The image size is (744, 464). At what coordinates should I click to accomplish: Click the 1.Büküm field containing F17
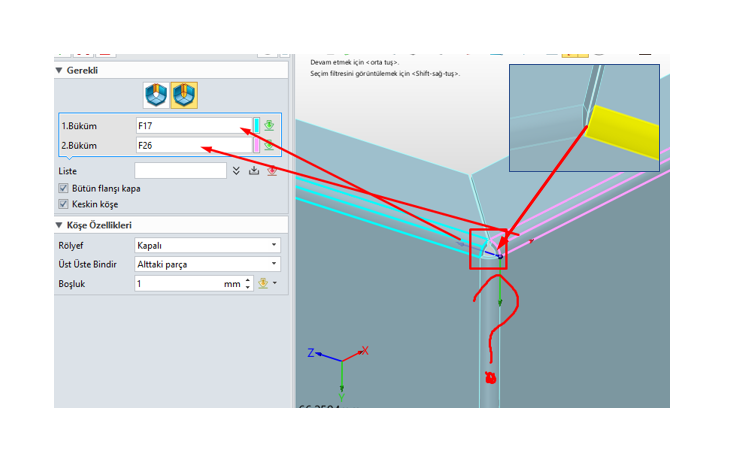[x=194, y=126]
